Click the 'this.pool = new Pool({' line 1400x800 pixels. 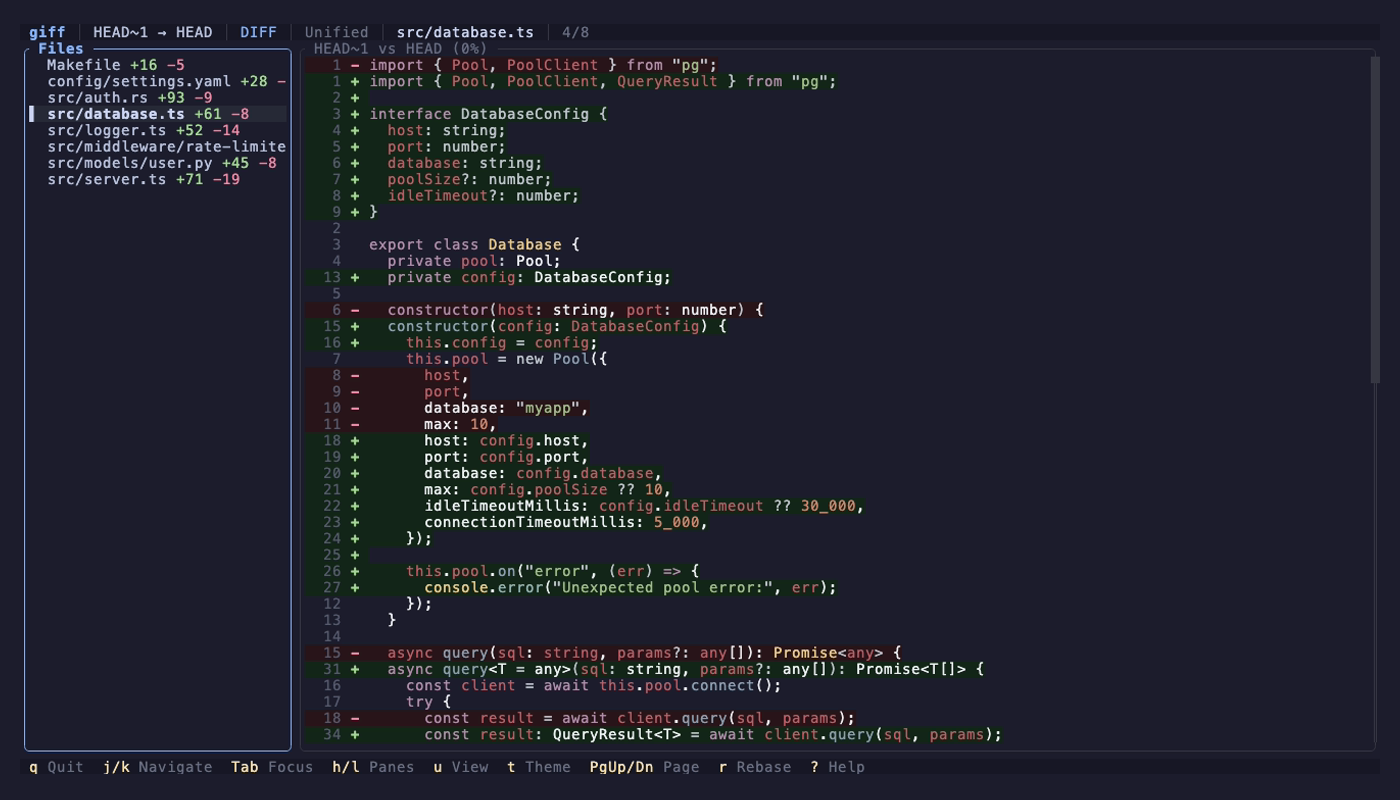506,359
